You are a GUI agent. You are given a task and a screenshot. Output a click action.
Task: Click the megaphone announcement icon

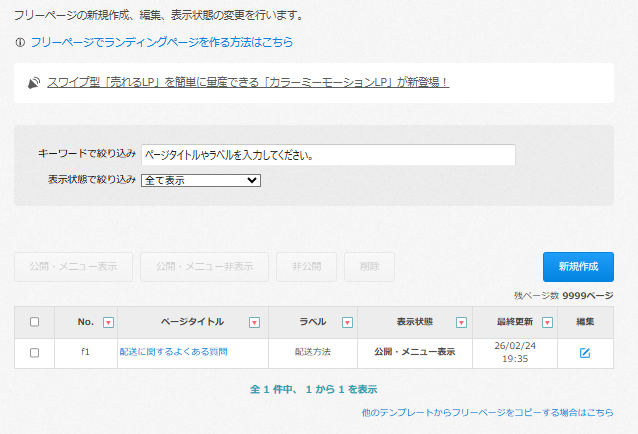tap(34, 83)
